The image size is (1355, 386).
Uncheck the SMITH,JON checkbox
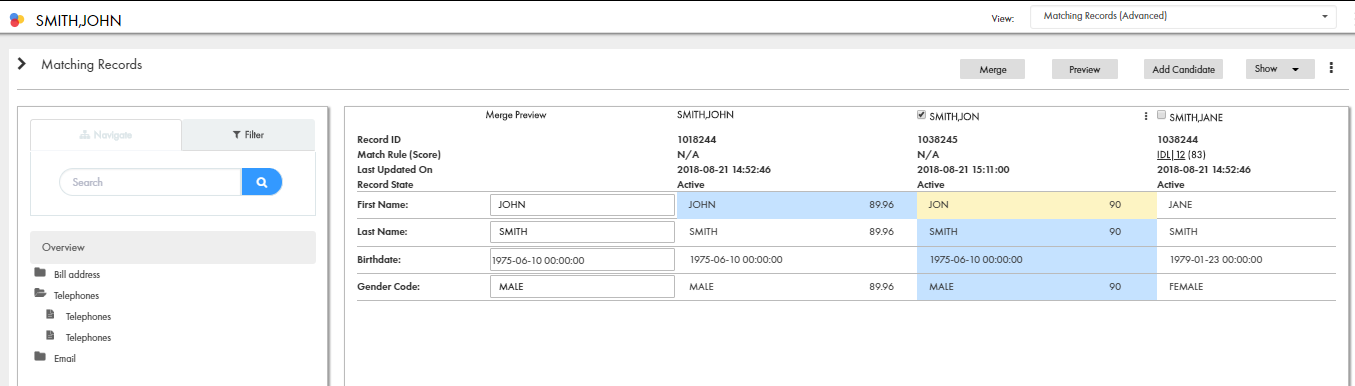[922, 115]
